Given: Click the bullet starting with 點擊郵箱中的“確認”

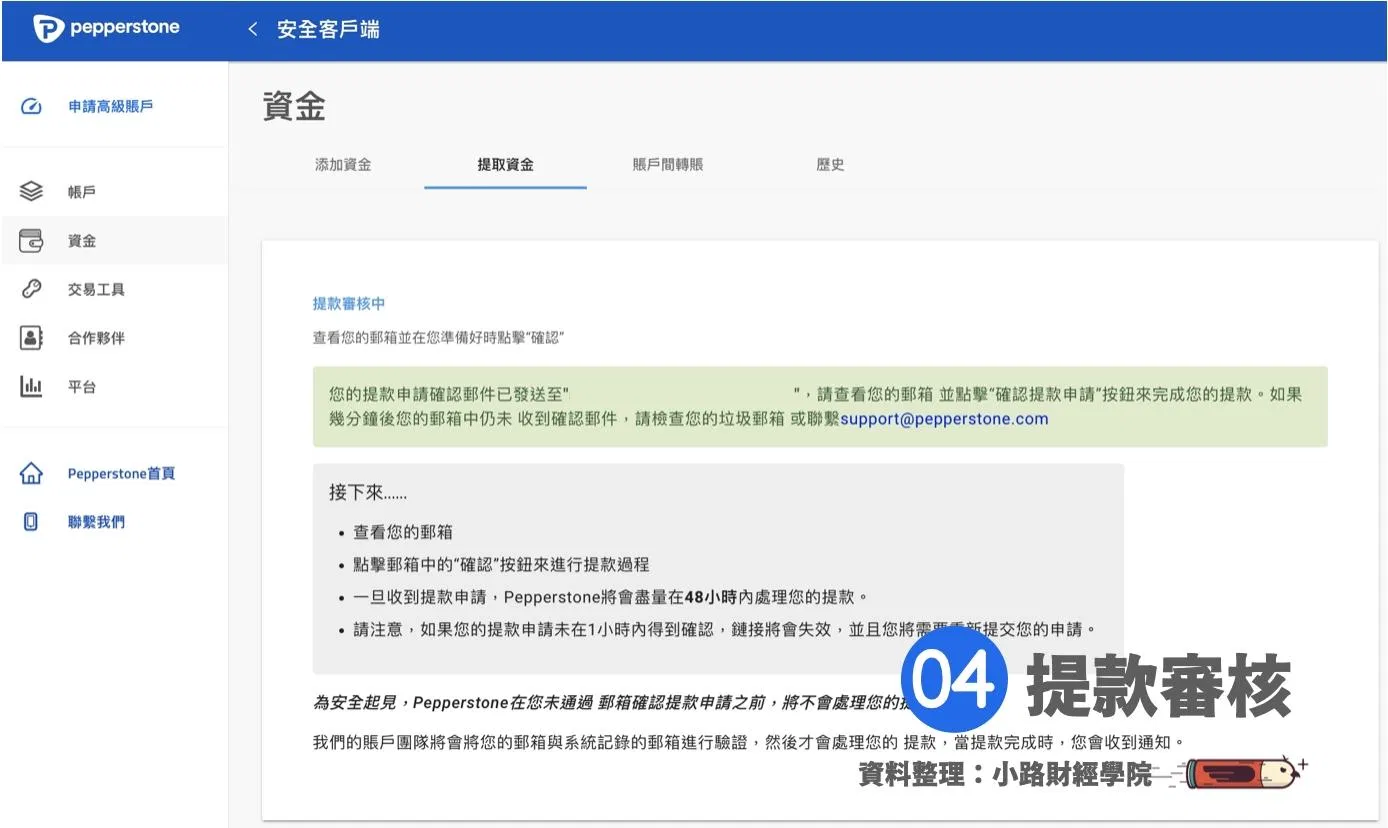Looking at the screenshot, I should tap(501, 565).
